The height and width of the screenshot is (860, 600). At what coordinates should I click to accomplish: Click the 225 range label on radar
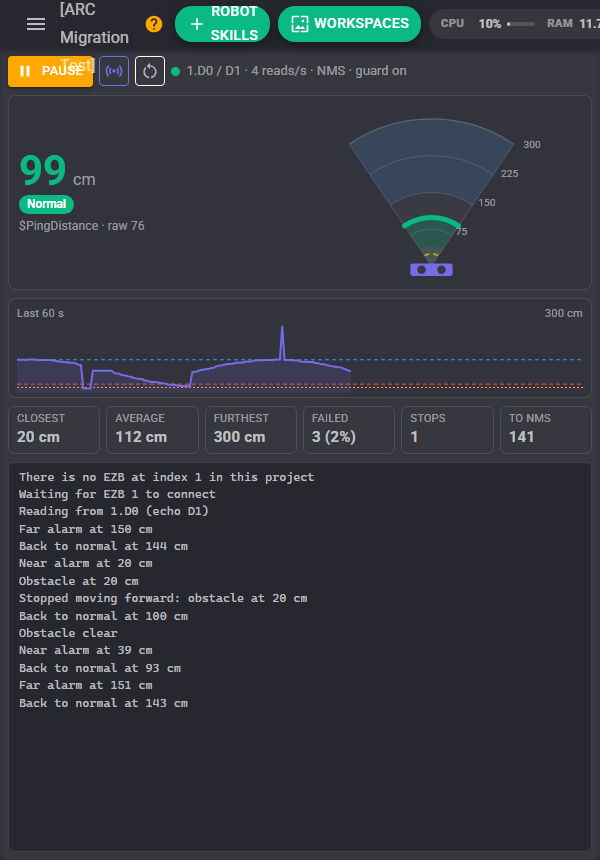tap(510, 174)
